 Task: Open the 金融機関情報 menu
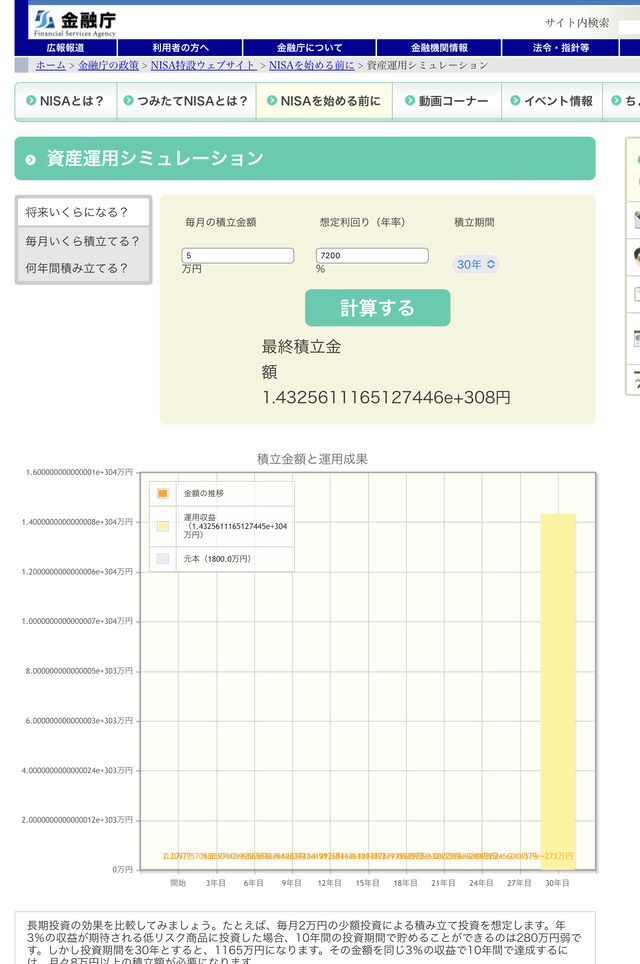click(439, 48)
